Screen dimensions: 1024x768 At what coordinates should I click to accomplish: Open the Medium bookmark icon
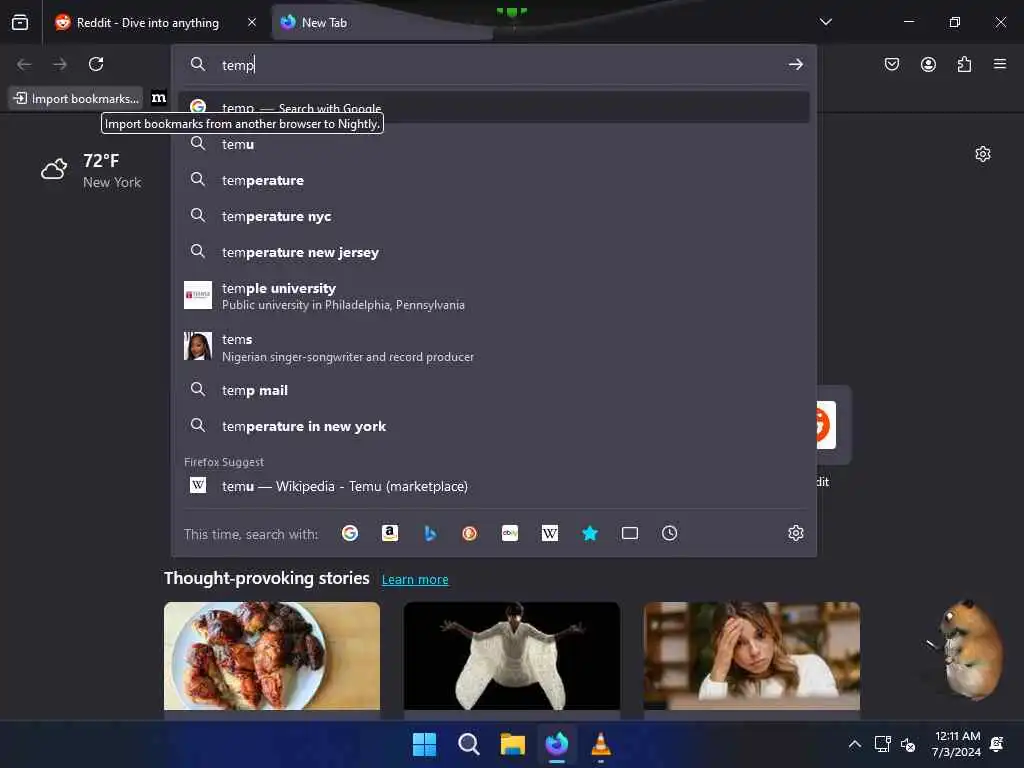[159, 98]
